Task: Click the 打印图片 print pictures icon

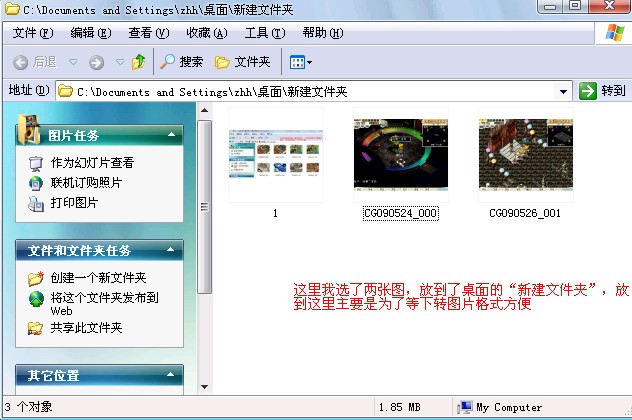Action: point(36,203)
